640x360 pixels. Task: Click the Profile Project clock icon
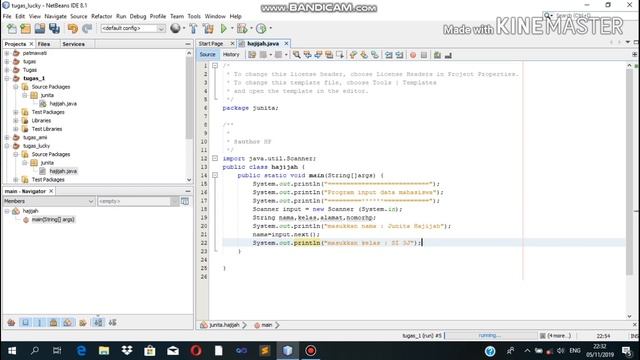(261, 29)
